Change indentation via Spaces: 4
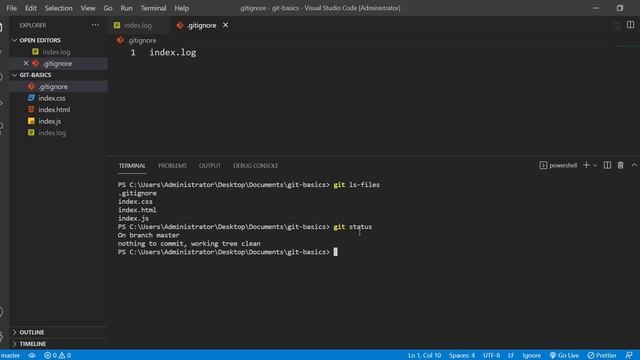640x360 pixels. [x=462, y=356]
